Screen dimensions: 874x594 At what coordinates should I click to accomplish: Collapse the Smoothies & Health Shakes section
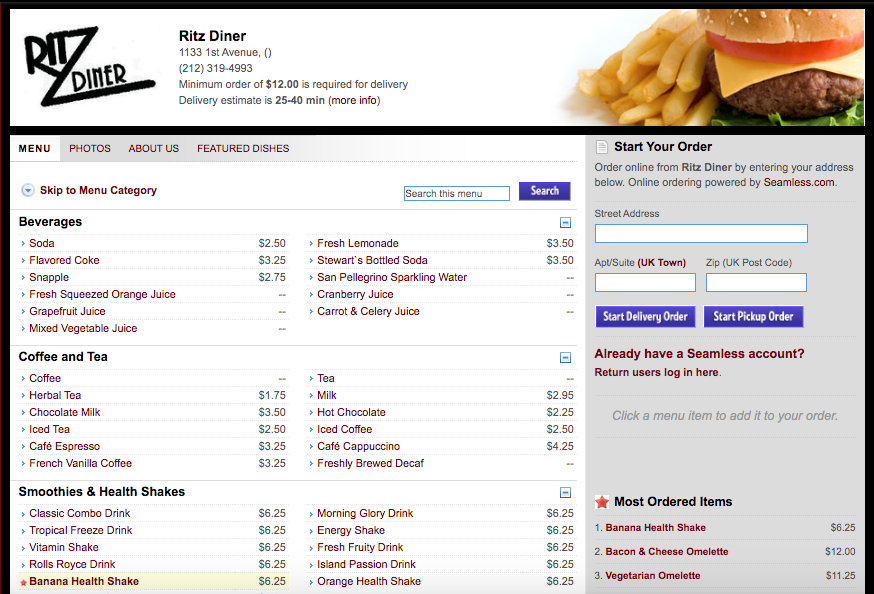click(x=565, y=493)
